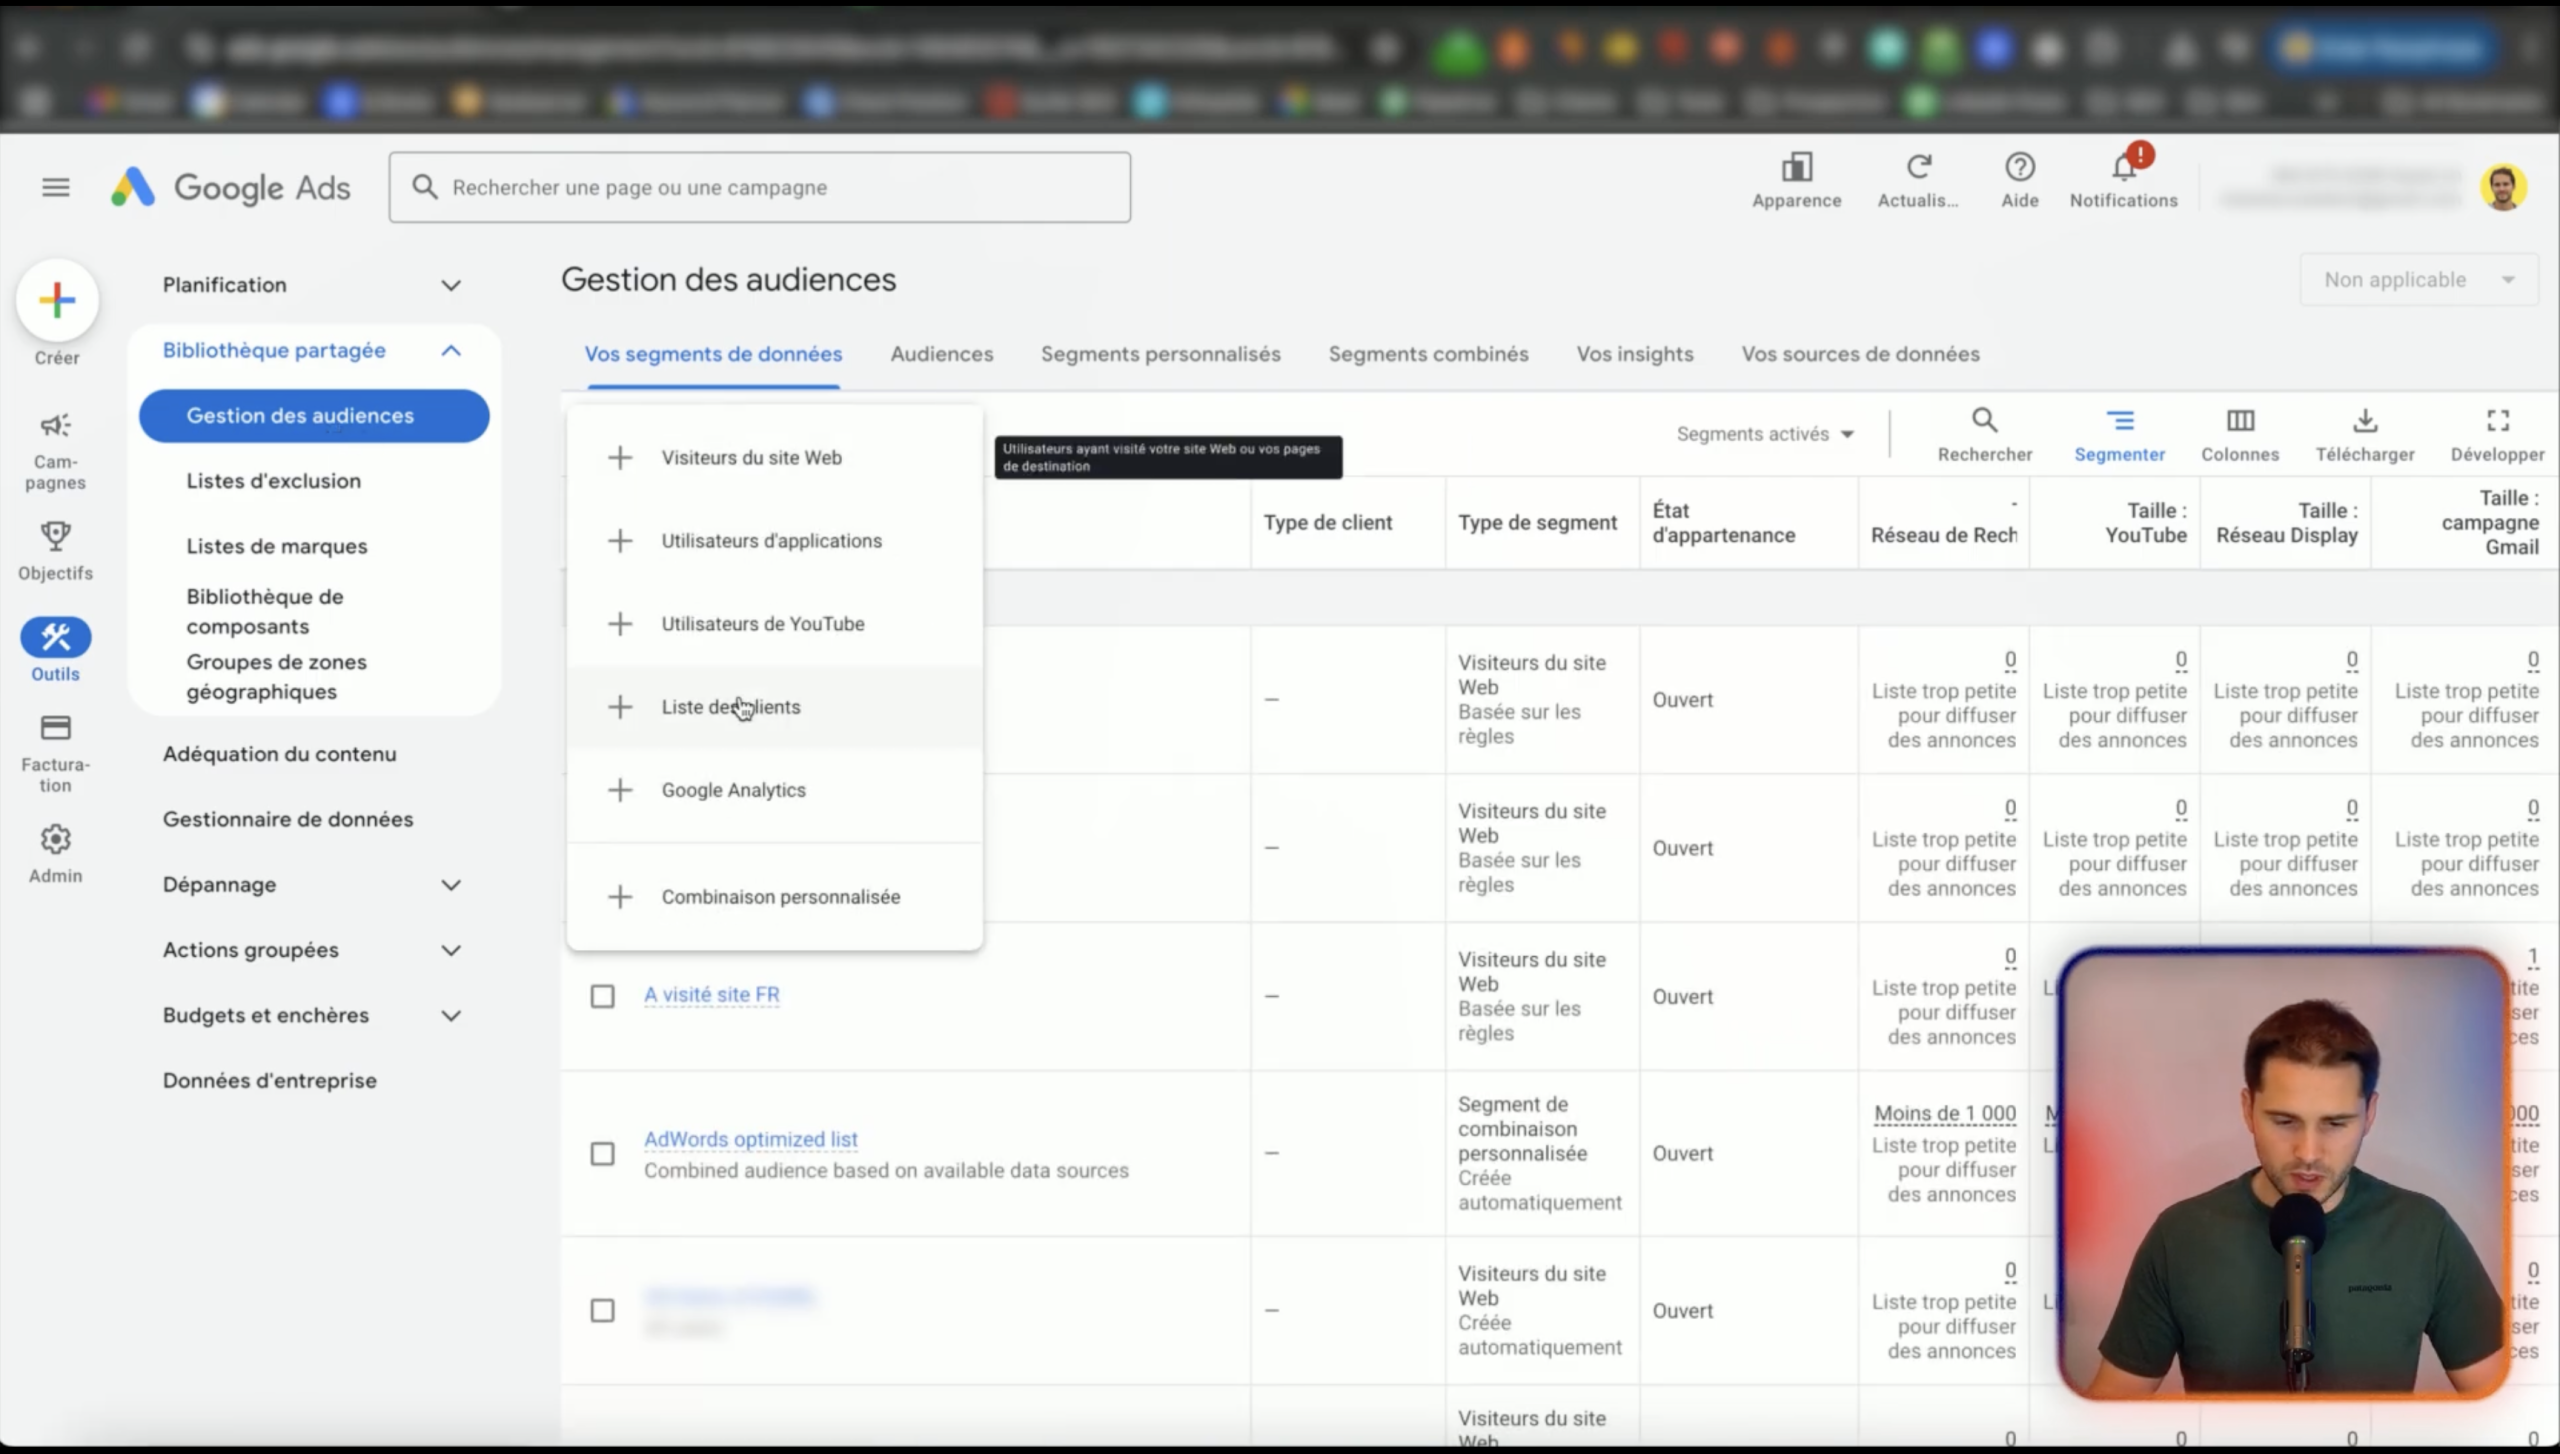2560x1454 pixels.
Task: Open the Notifications bell icon
Action: tap(2123, 167)
